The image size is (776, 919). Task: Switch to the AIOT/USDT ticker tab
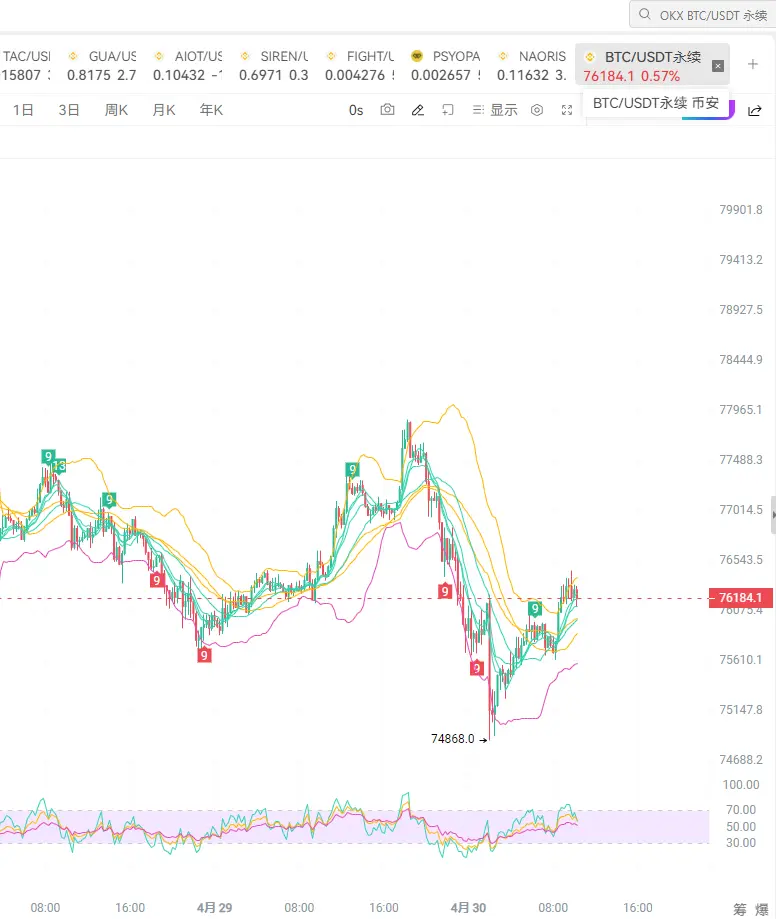[x=188, y=65]
